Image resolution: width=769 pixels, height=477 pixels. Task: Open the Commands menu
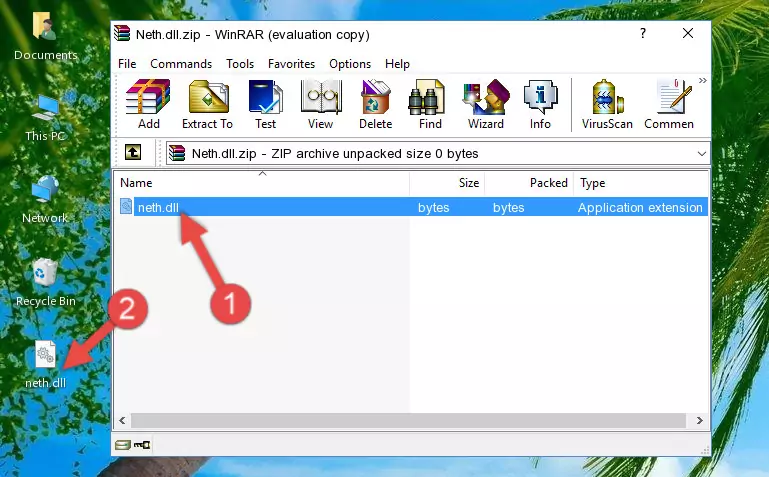[181, 64]
